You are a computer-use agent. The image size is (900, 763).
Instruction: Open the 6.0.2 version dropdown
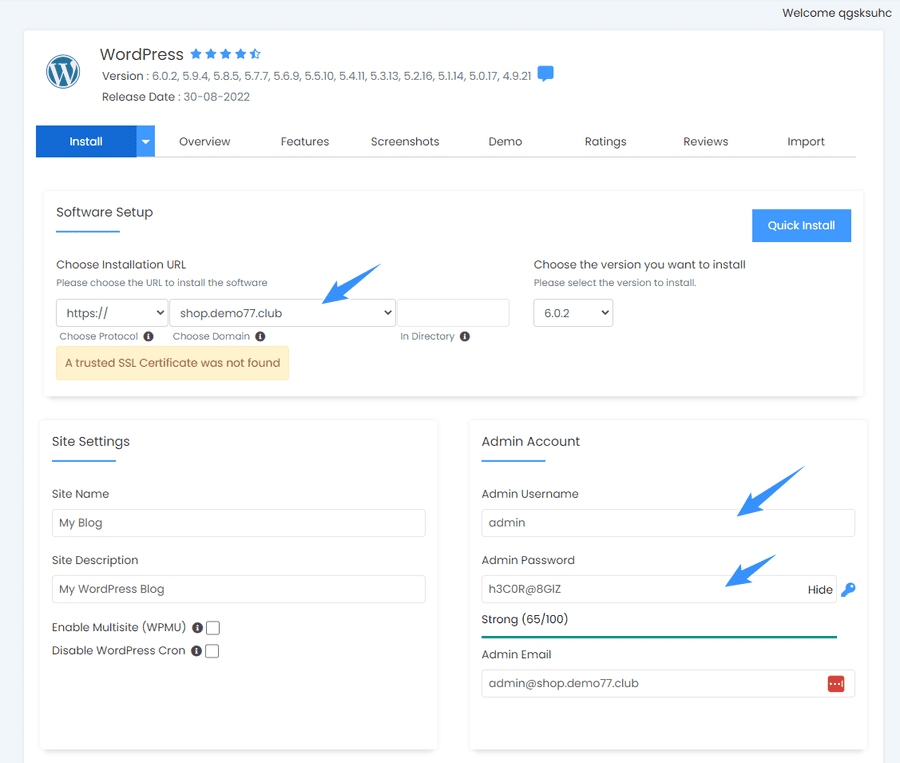coord(573,313)
